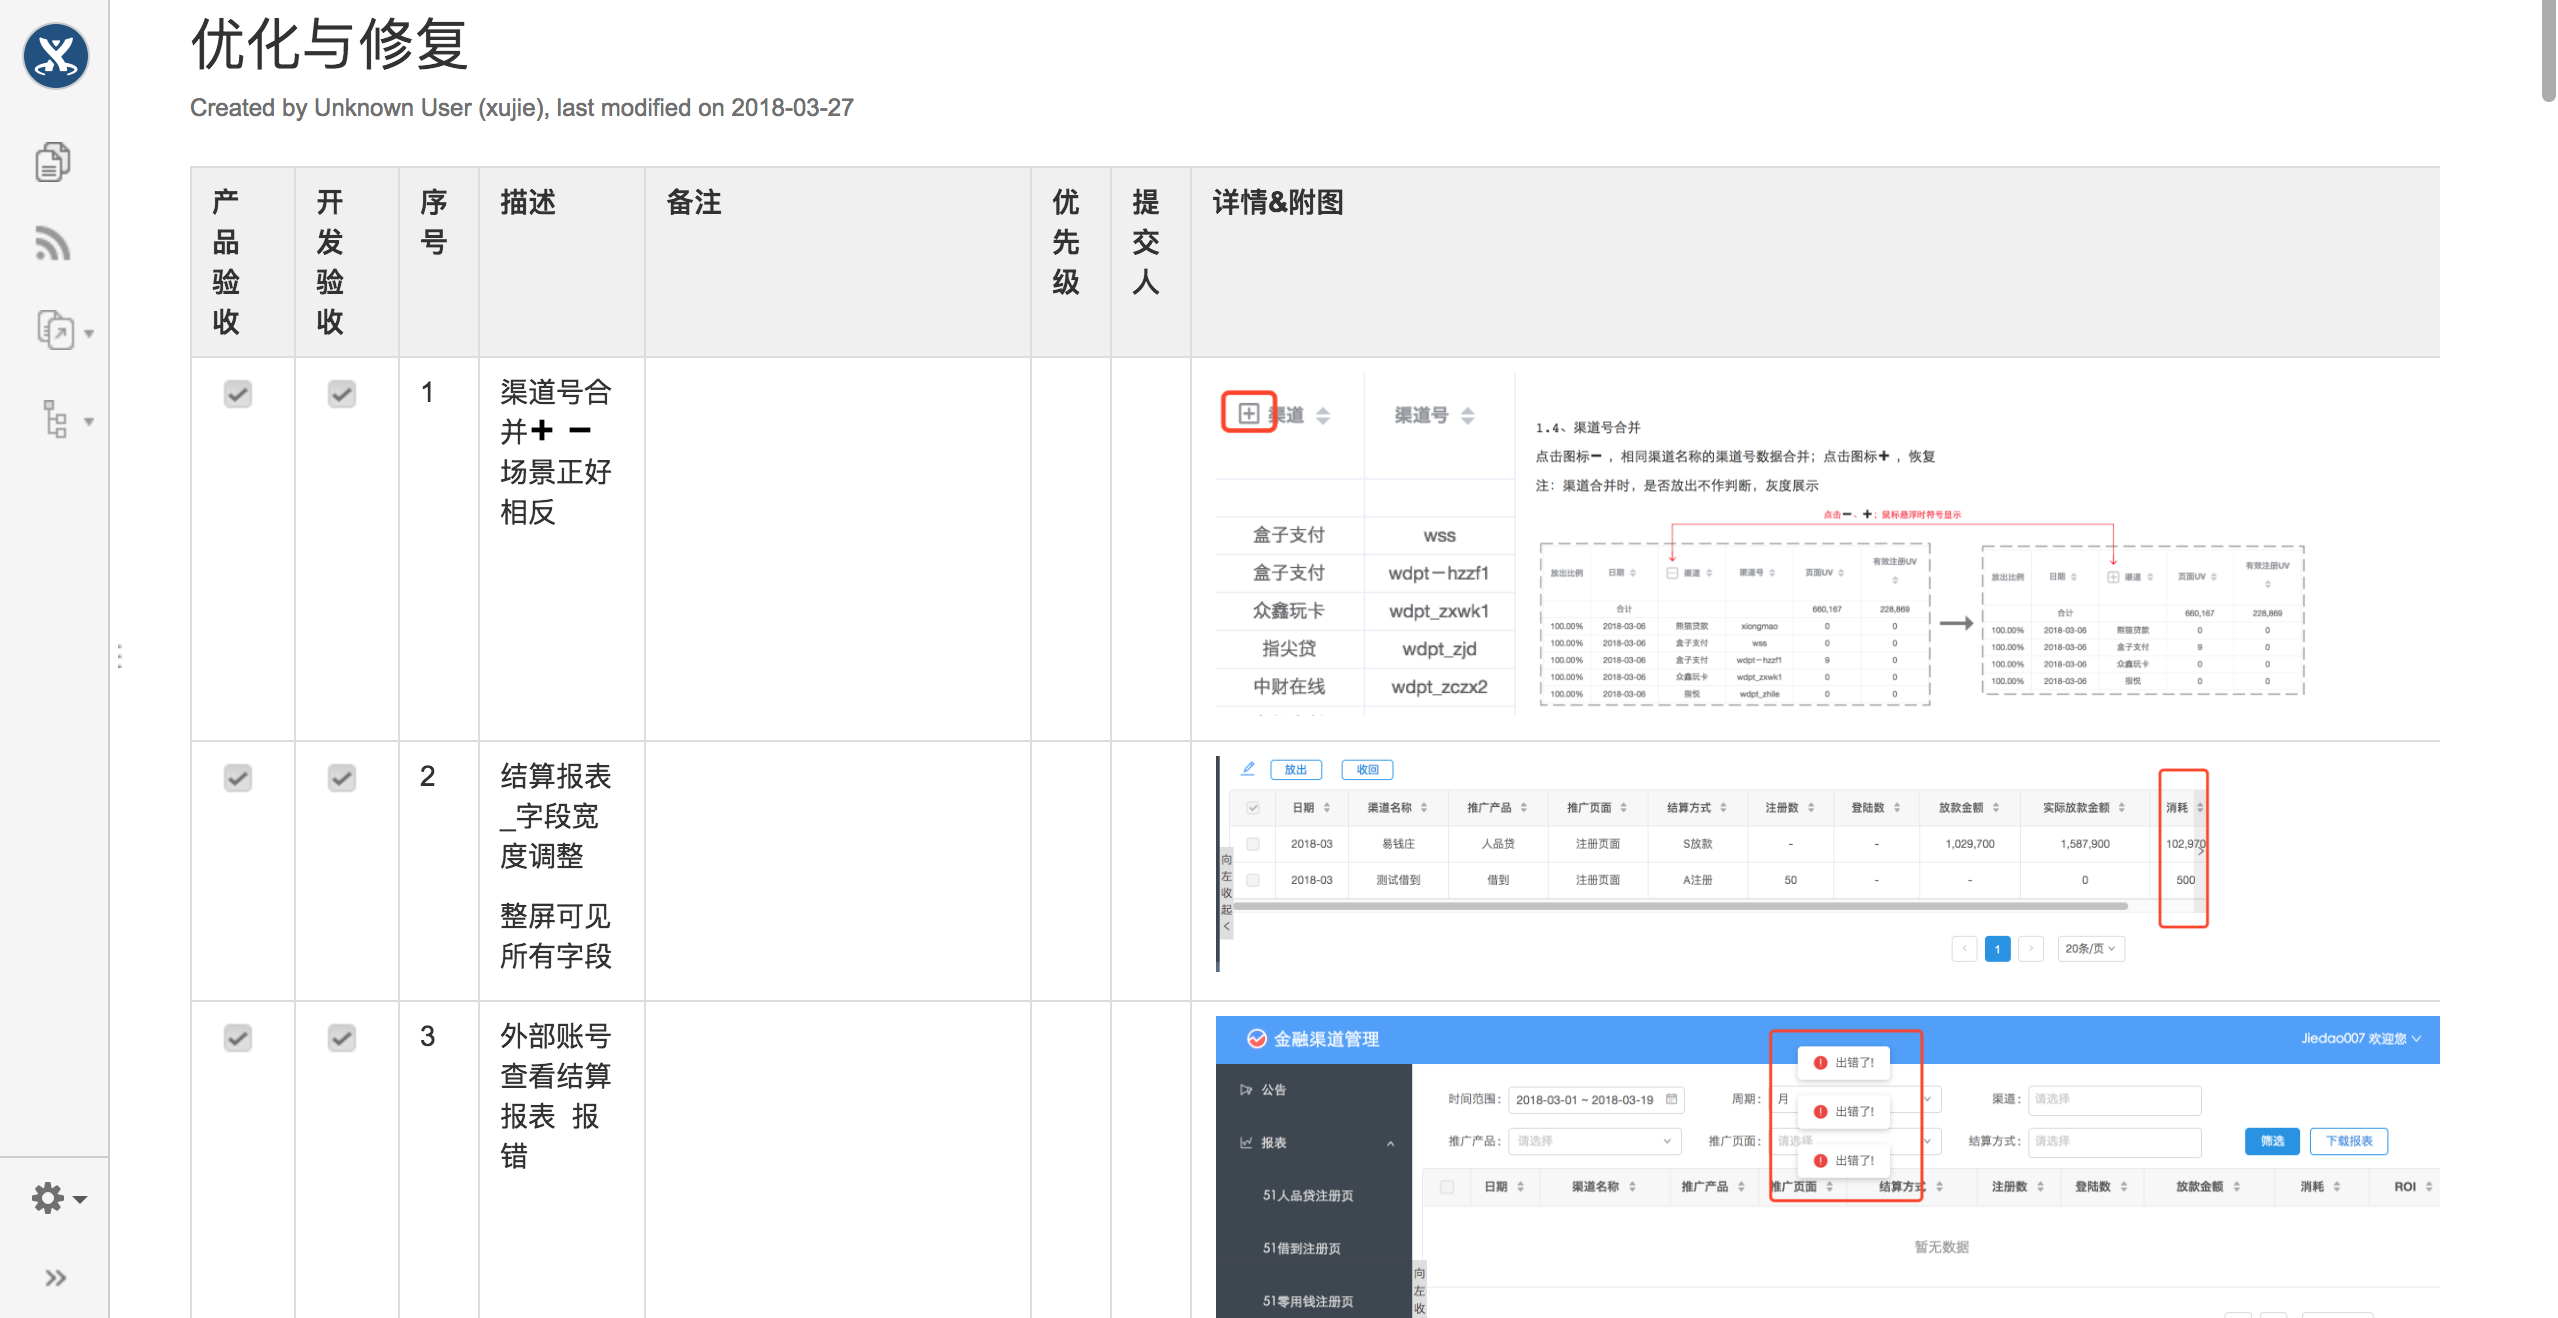Toggle 开发验收 checkbox in row 3
Image resolution: width=2558 pixels, height=1318 pixels.
coord(342,1037)
